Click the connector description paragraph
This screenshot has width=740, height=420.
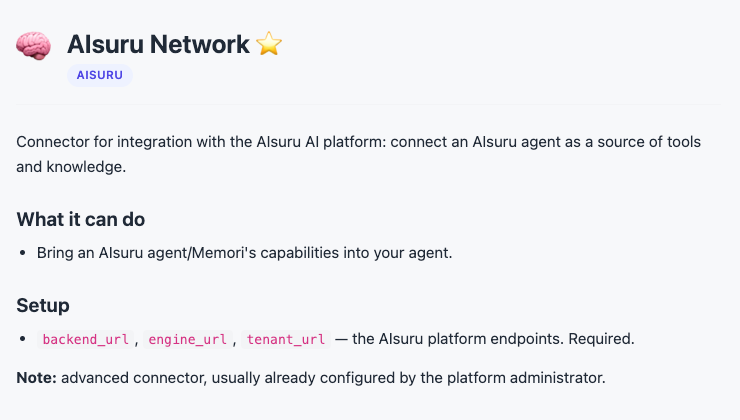coord(359,154)
